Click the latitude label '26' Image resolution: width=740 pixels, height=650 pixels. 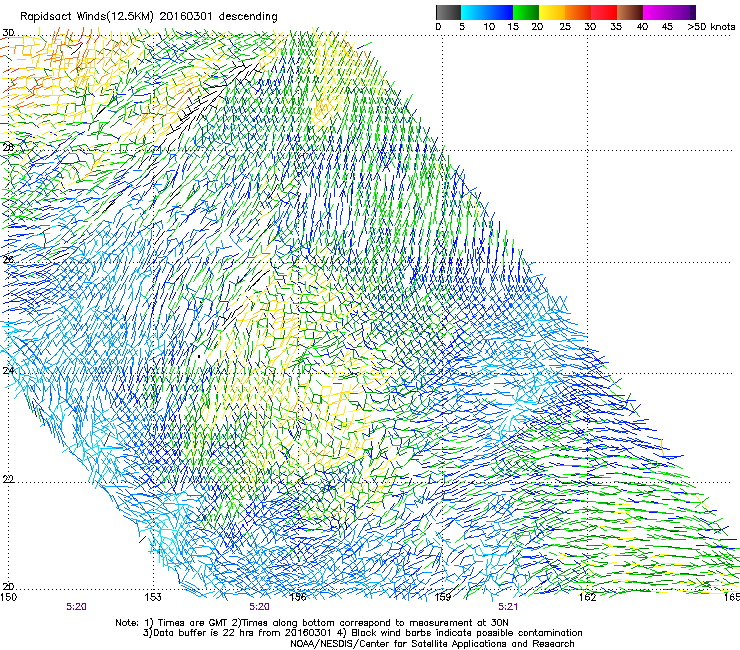click(8, 260)
